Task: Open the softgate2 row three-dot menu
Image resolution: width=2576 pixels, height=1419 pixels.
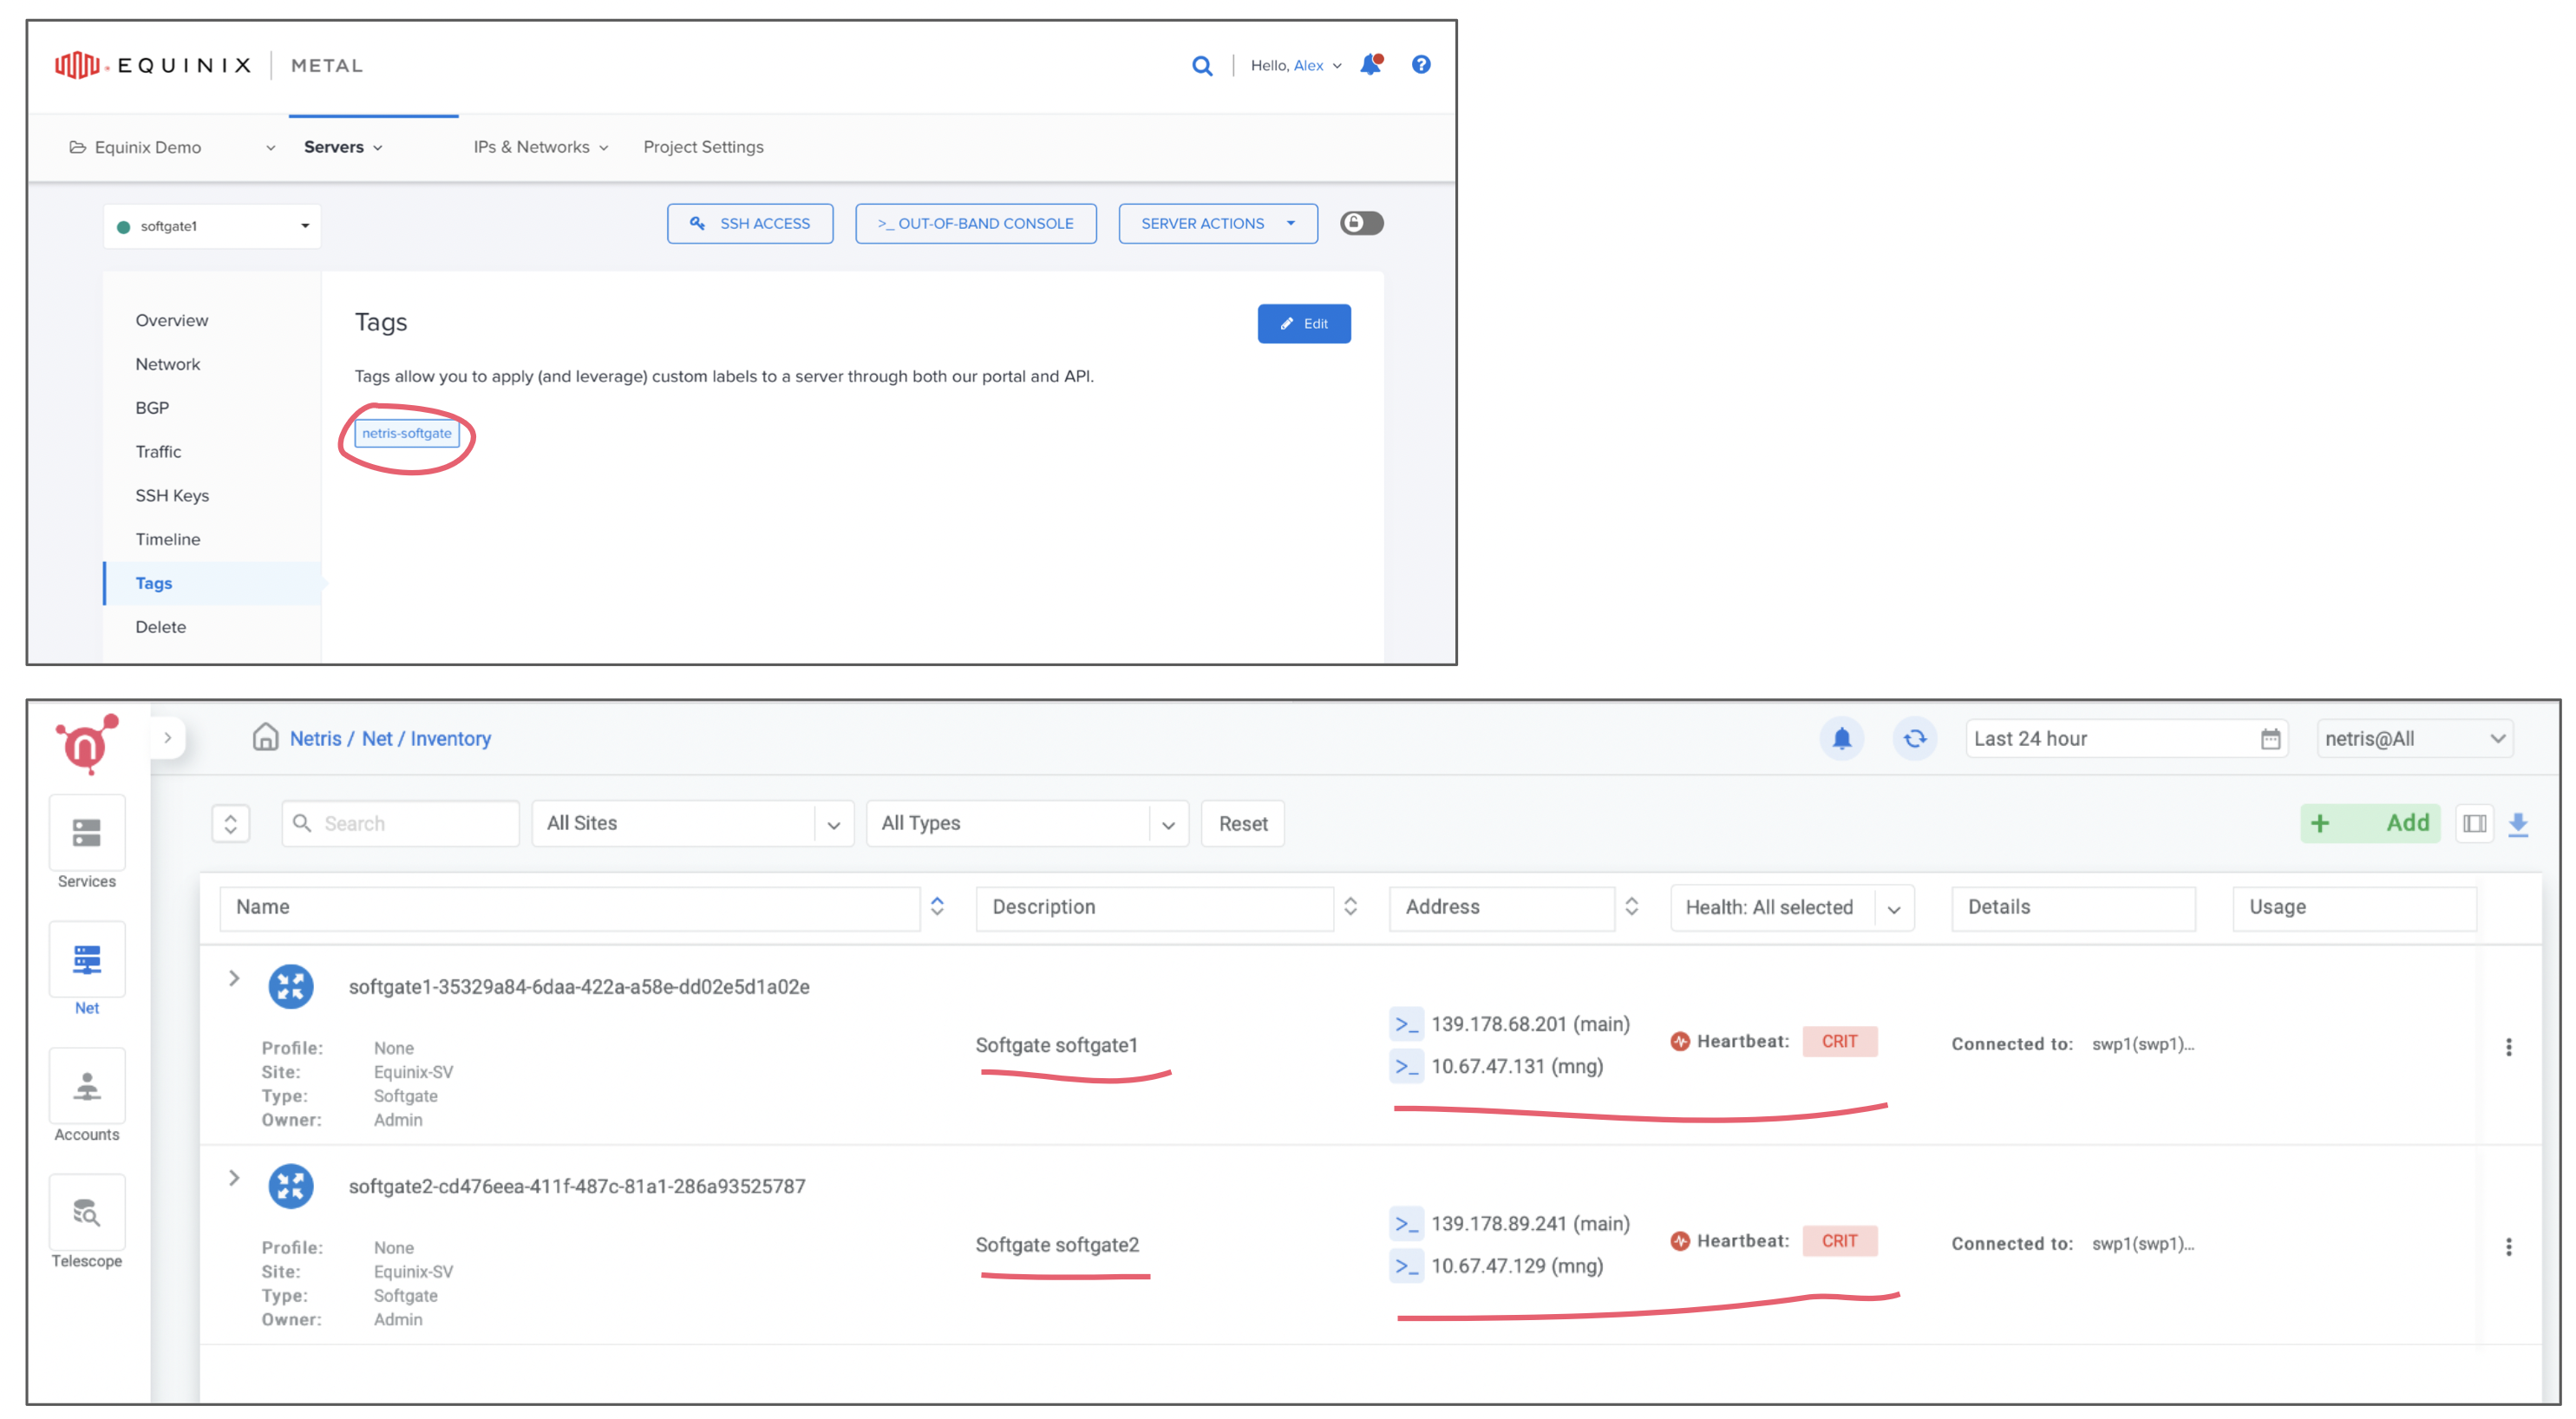Action: (2508, 1247)
